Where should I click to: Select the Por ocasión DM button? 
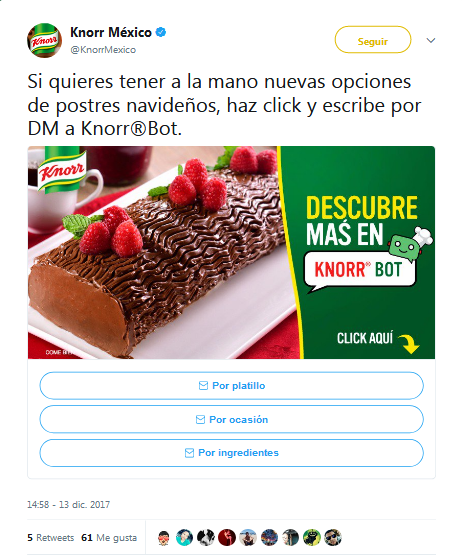(x=231, y=419)
